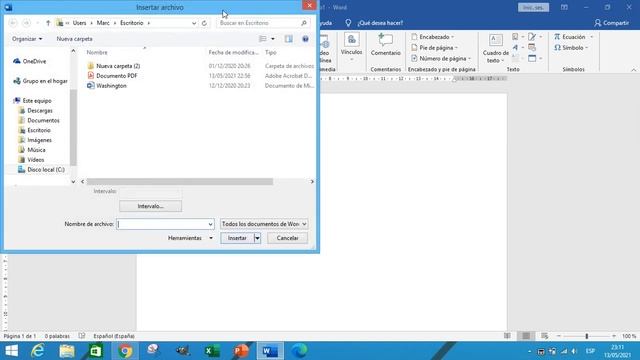
Task: Open the Nombre de archivo dropdown
Action: [x=210, y=224]
